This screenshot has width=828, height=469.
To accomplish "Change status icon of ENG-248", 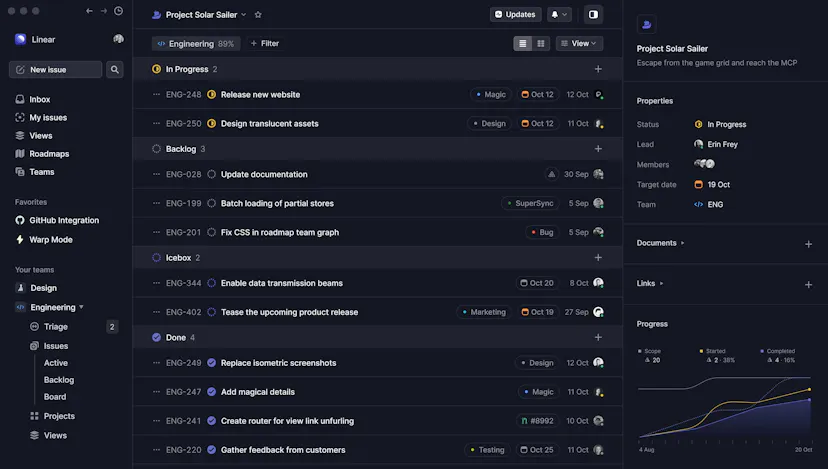I will point(211,95).
